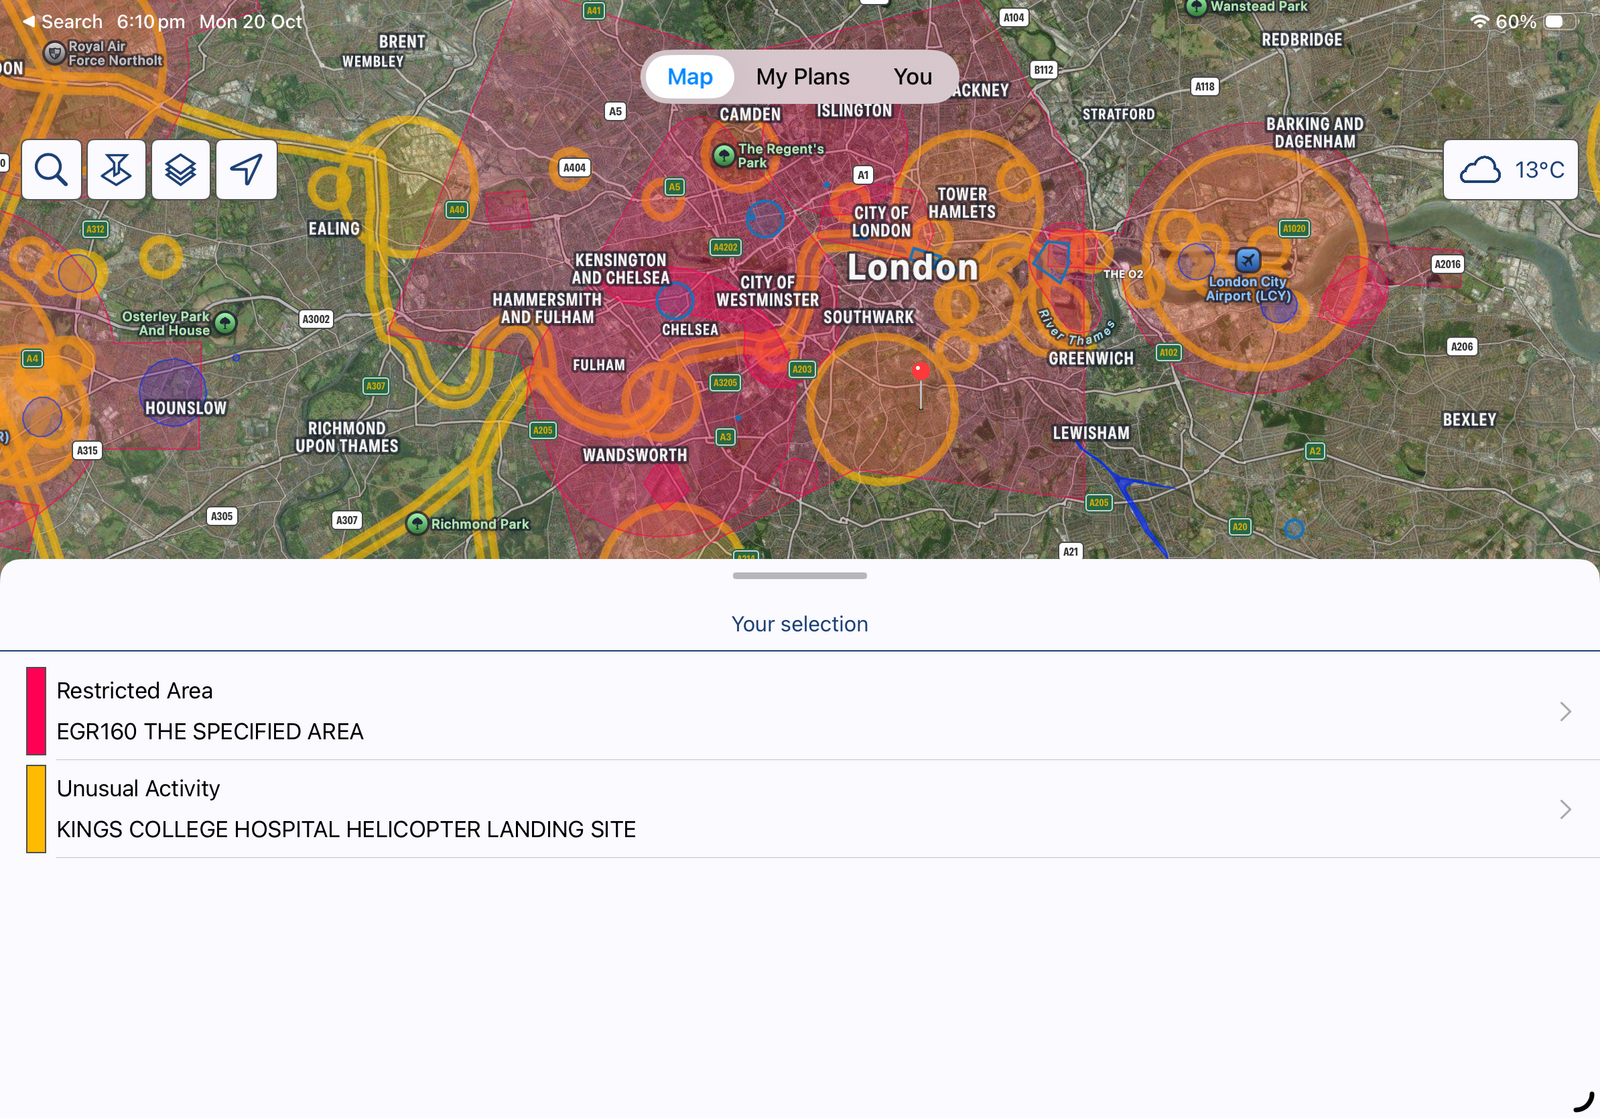Screen dimensions: 1600x1118
Task: Open the map layers stack icon
Action: (x=181, y=170)
